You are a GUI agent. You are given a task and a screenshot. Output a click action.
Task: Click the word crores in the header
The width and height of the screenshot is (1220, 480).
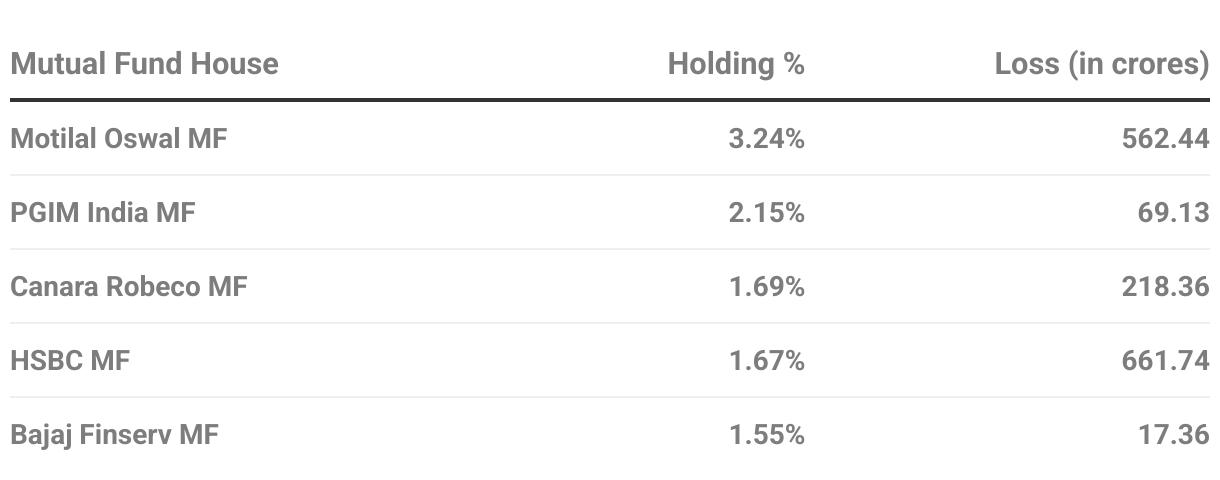pyautogui.click(x=1158, y=64)
